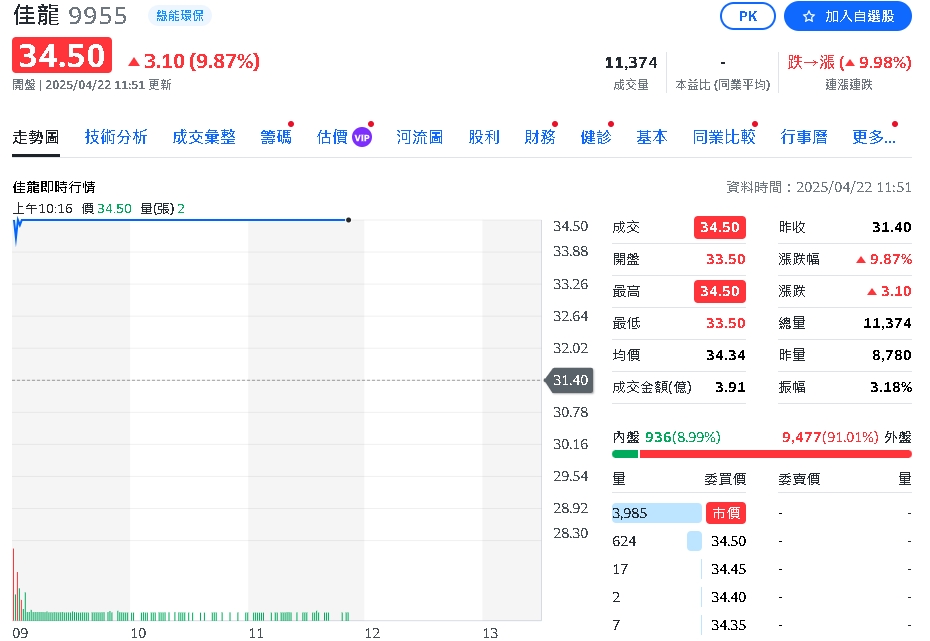Open the 綠能環保 category tag

(179, 16)
